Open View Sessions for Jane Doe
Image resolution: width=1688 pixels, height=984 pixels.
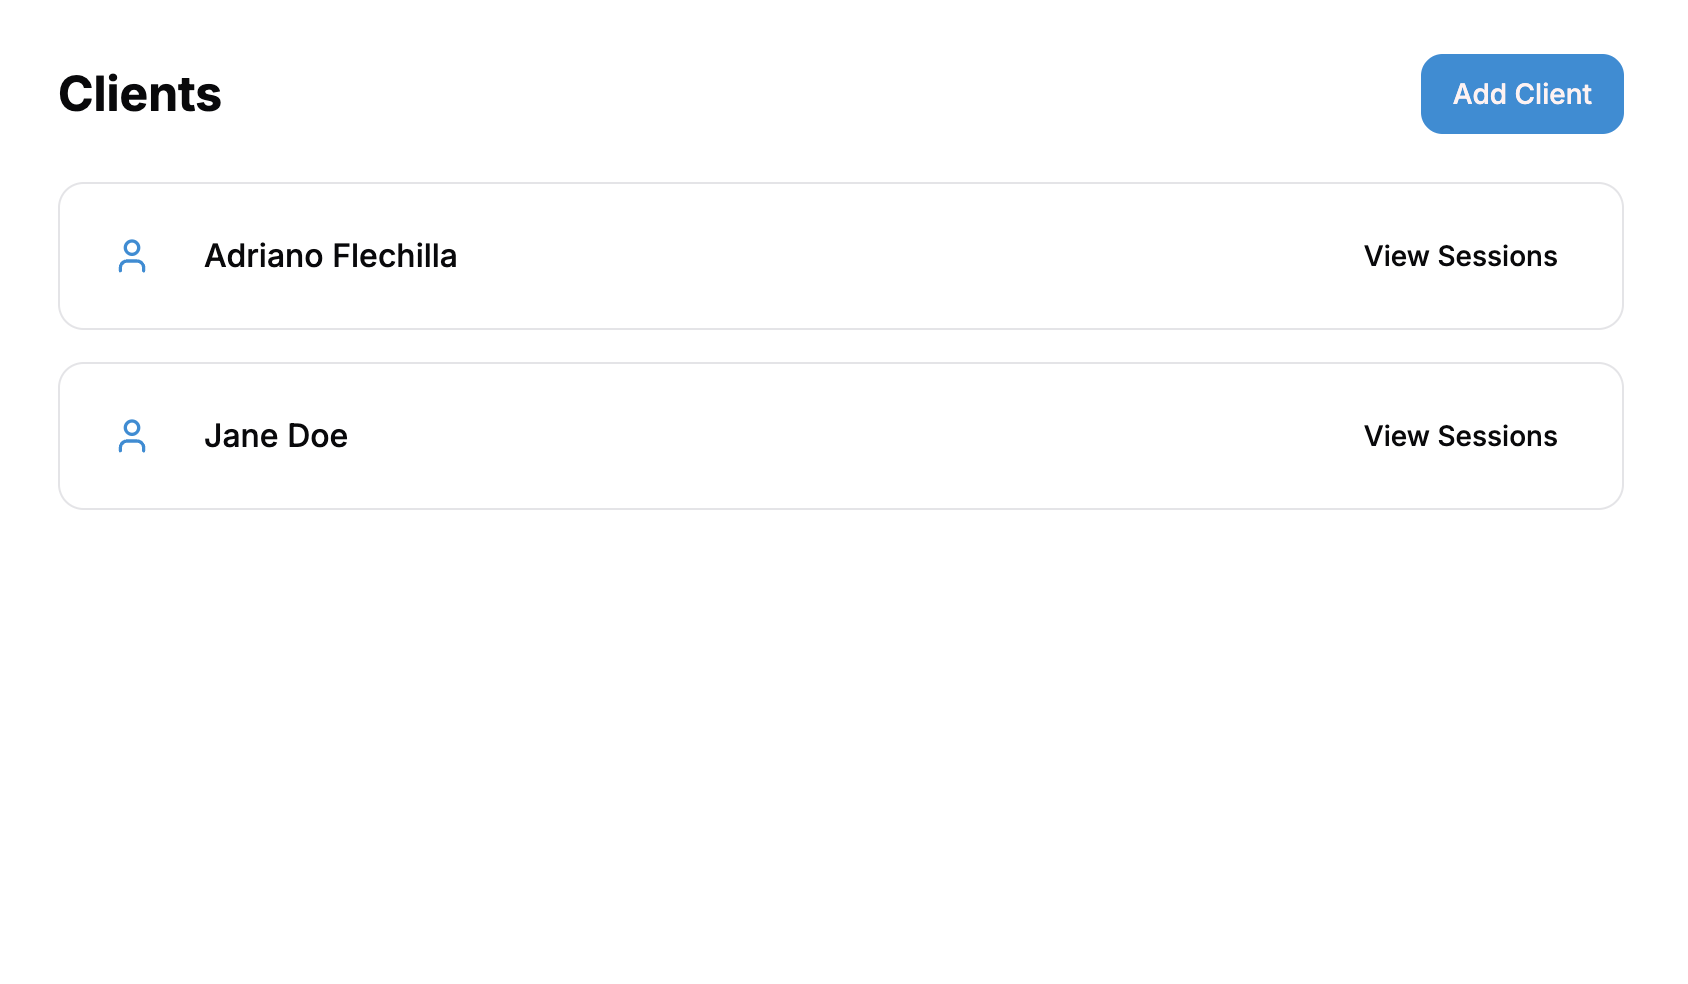coord(1460,436)
